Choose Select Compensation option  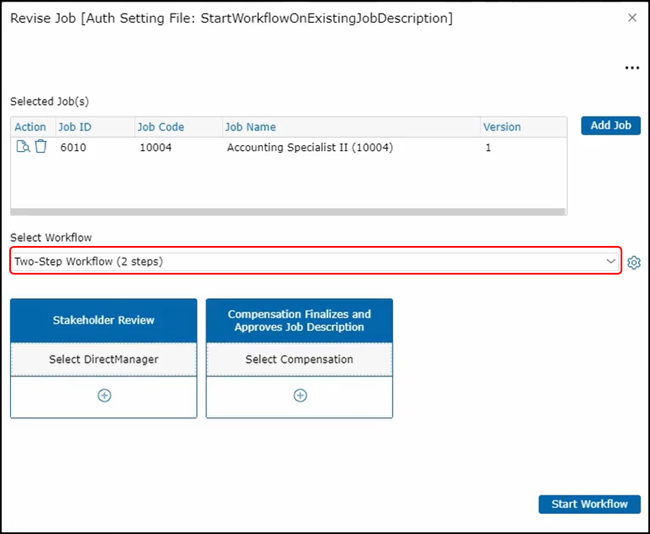tap(299, 359)
